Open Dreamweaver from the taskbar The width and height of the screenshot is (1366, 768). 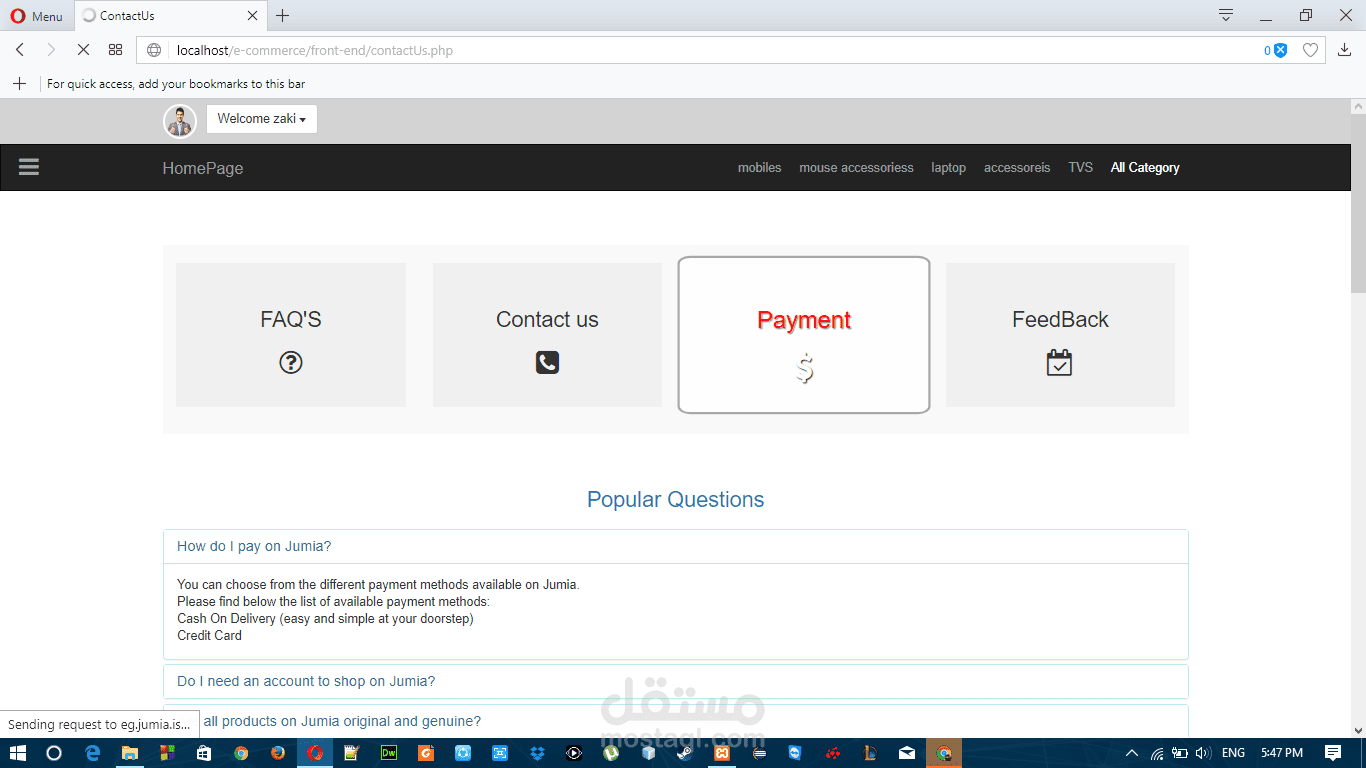coord(389,753)
